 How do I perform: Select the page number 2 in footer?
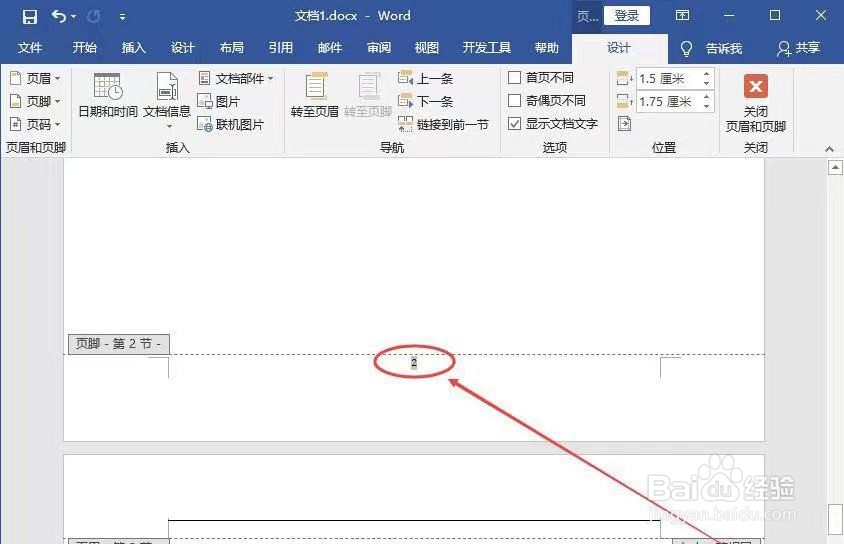point(413,363)
